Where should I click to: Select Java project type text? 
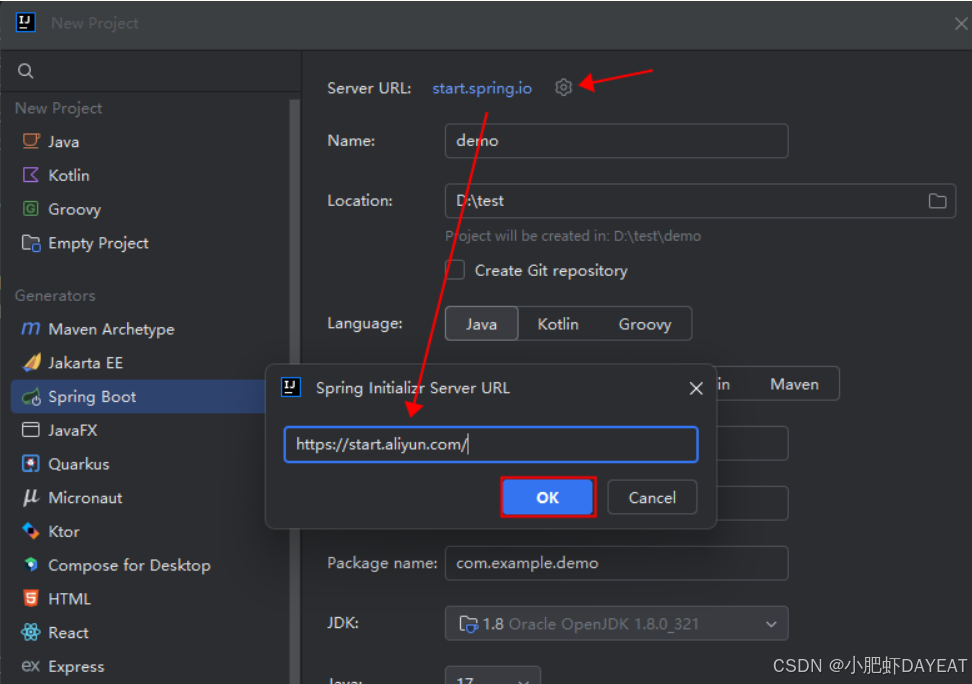tap(64, 141)
